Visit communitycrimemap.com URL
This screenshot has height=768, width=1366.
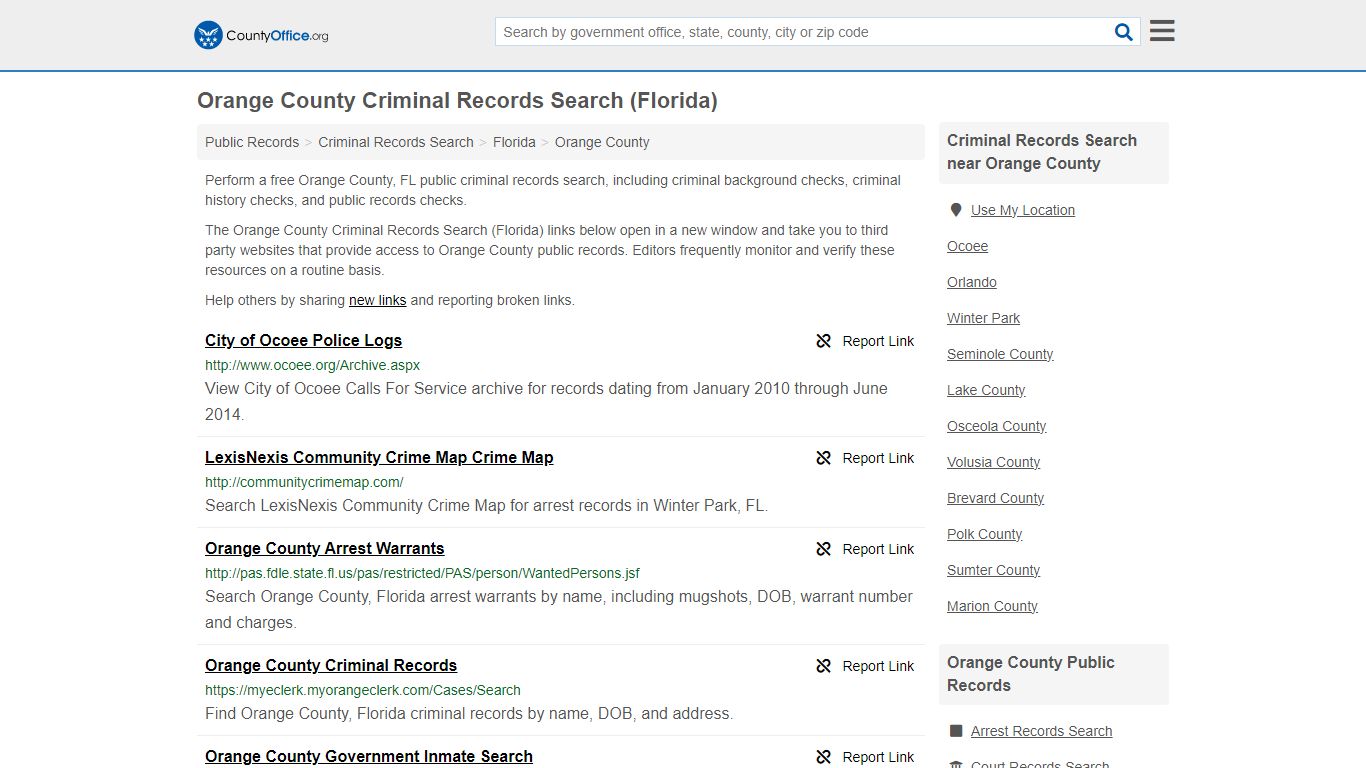304,482
